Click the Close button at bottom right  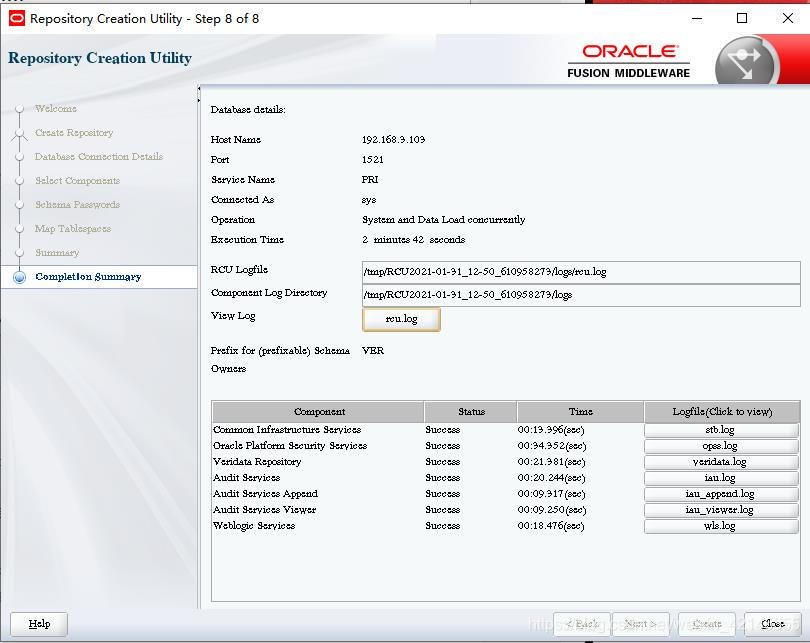tap(773, 624)
